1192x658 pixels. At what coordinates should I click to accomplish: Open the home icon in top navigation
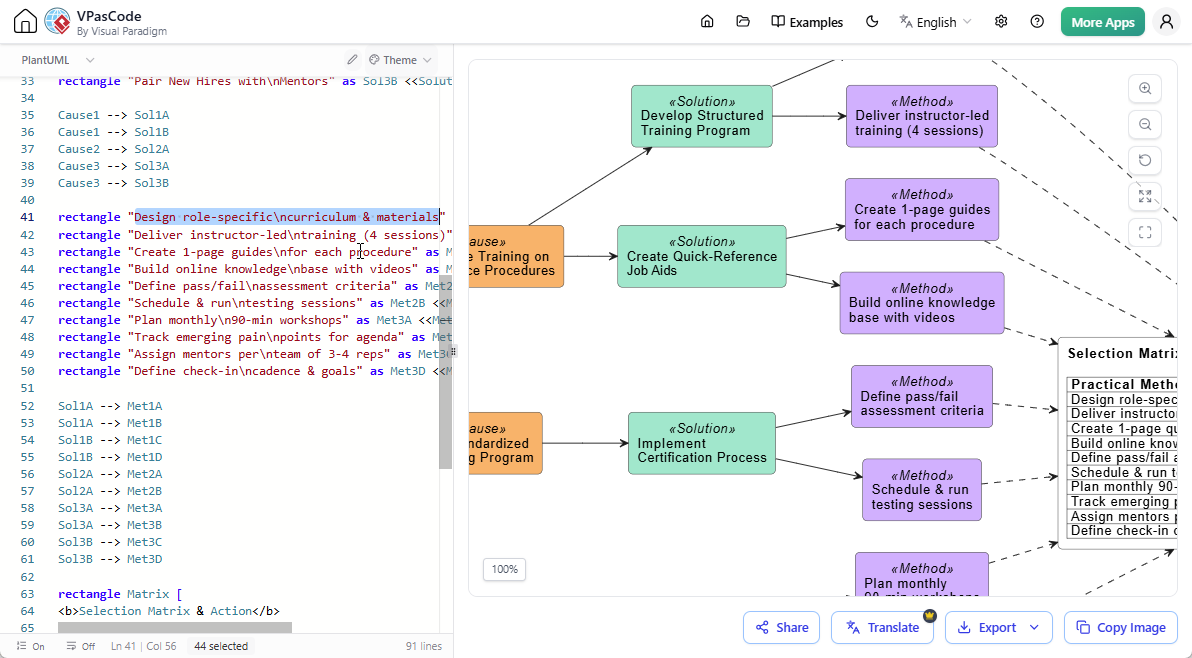click(707, 21)
